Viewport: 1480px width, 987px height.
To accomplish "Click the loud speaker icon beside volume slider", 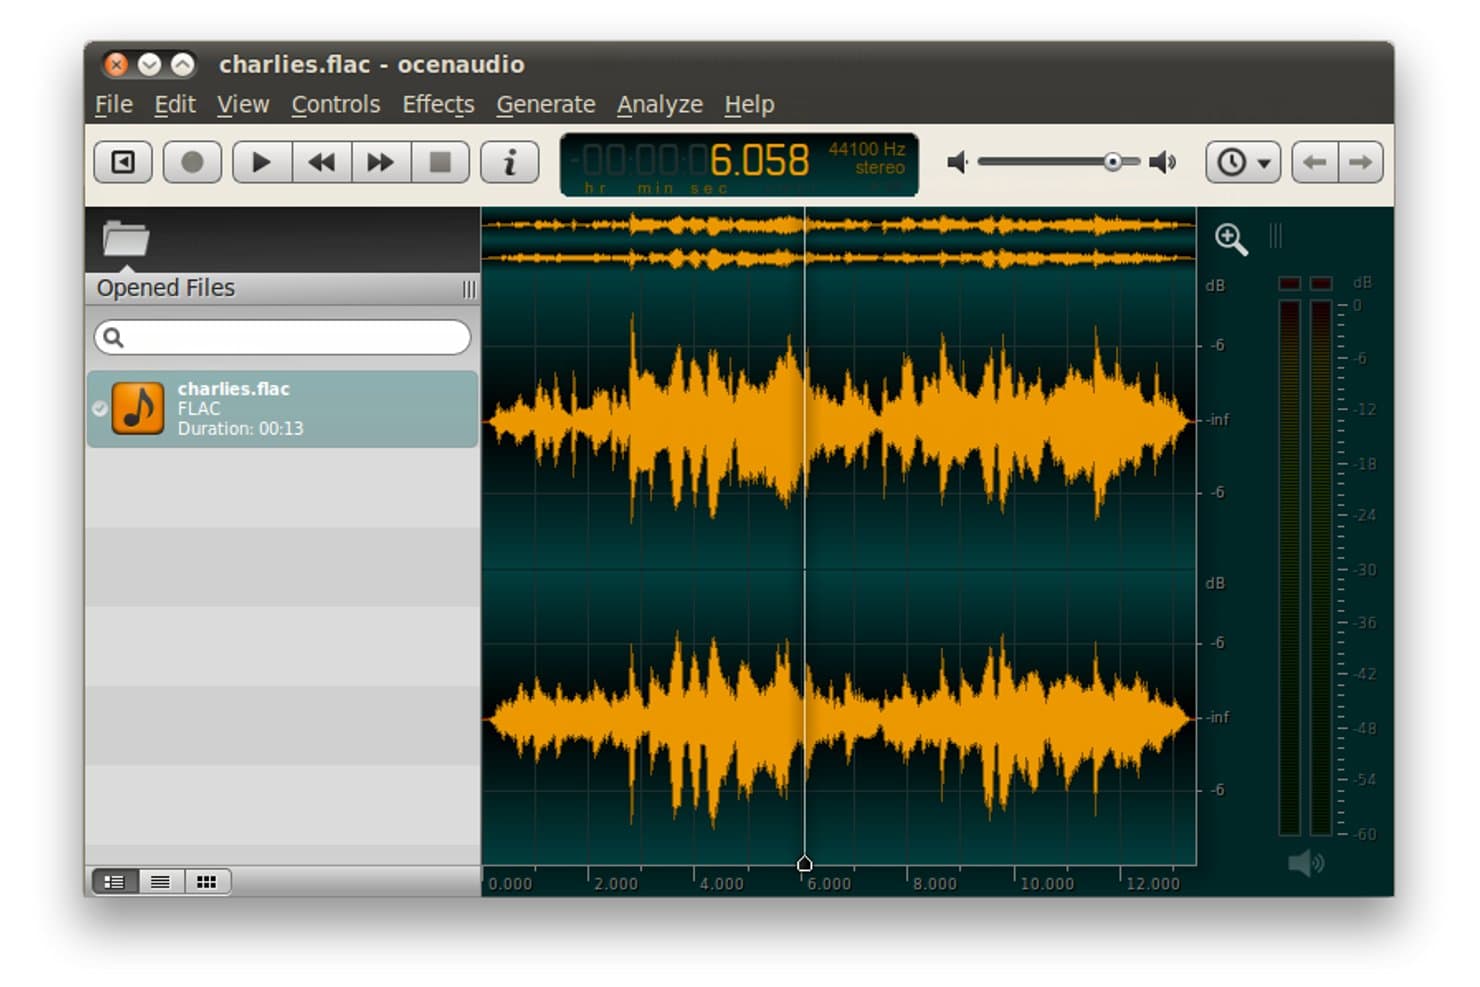I will (1163, 162).
